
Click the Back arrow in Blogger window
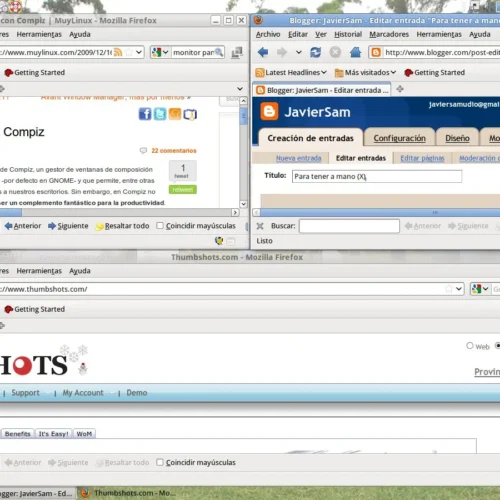pyautogui.click(x=263, y=52)
